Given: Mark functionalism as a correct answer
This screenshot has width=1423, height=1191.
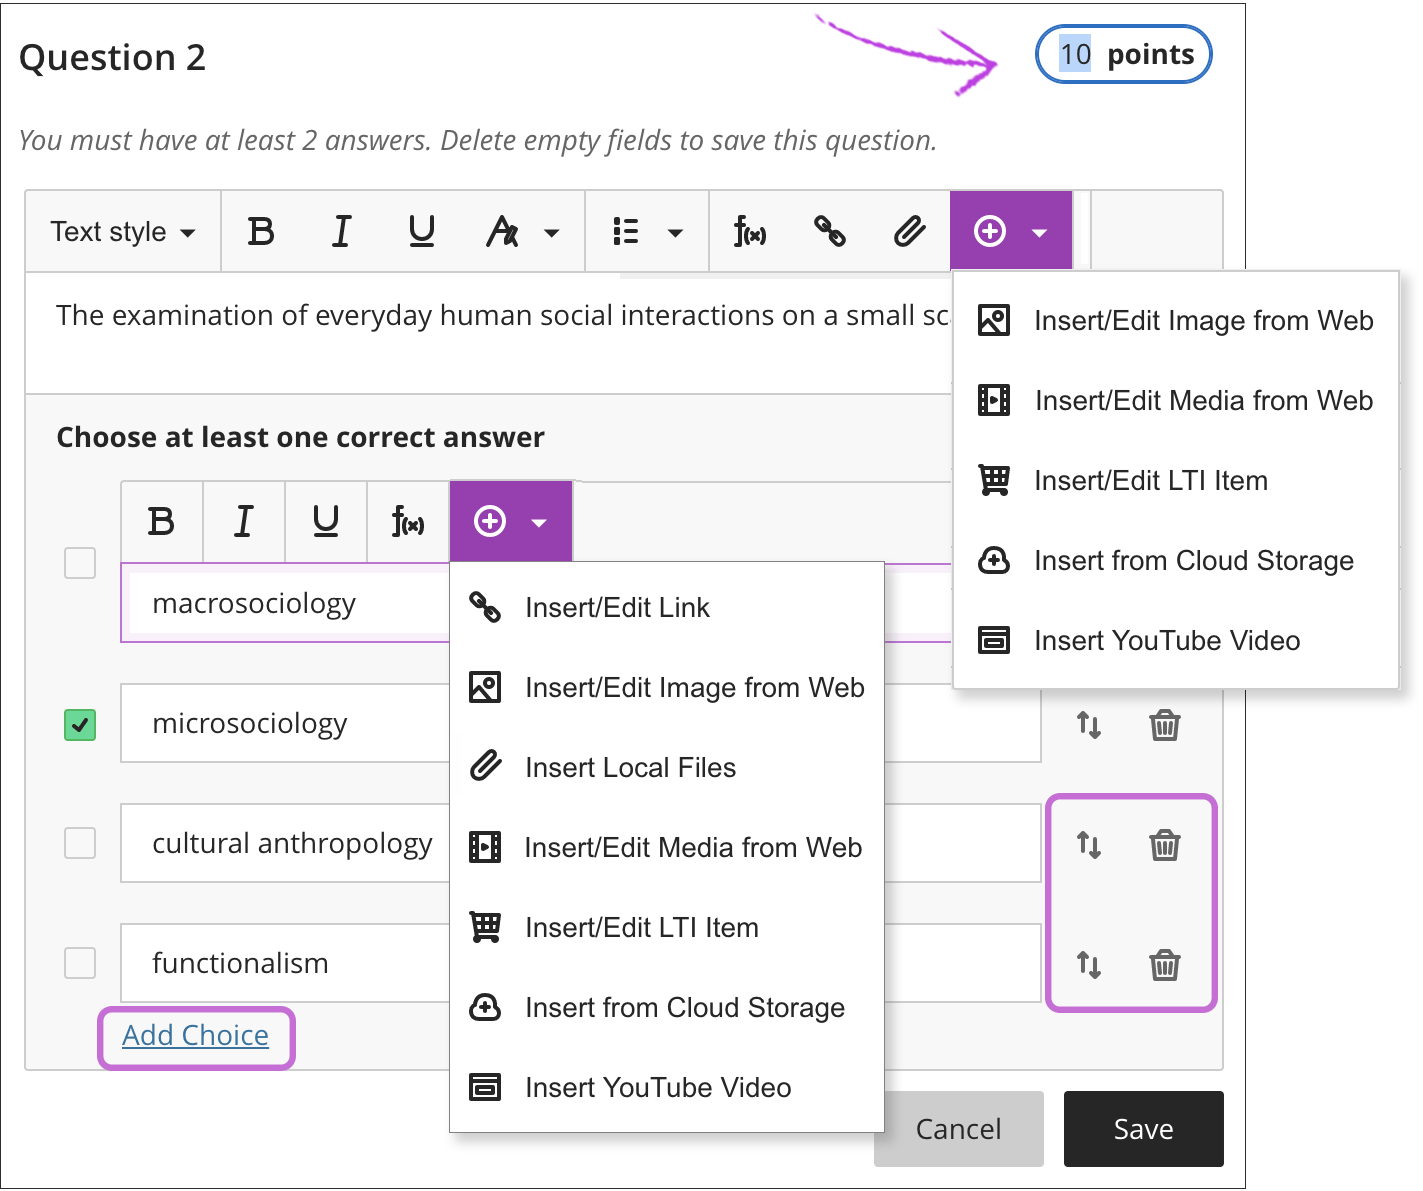Looking at the screenshot, I should click(x=80, y=963).
